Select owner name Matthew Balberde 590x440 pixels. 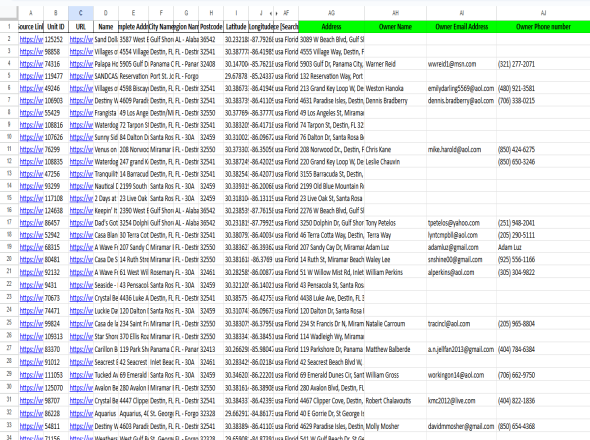395,349
